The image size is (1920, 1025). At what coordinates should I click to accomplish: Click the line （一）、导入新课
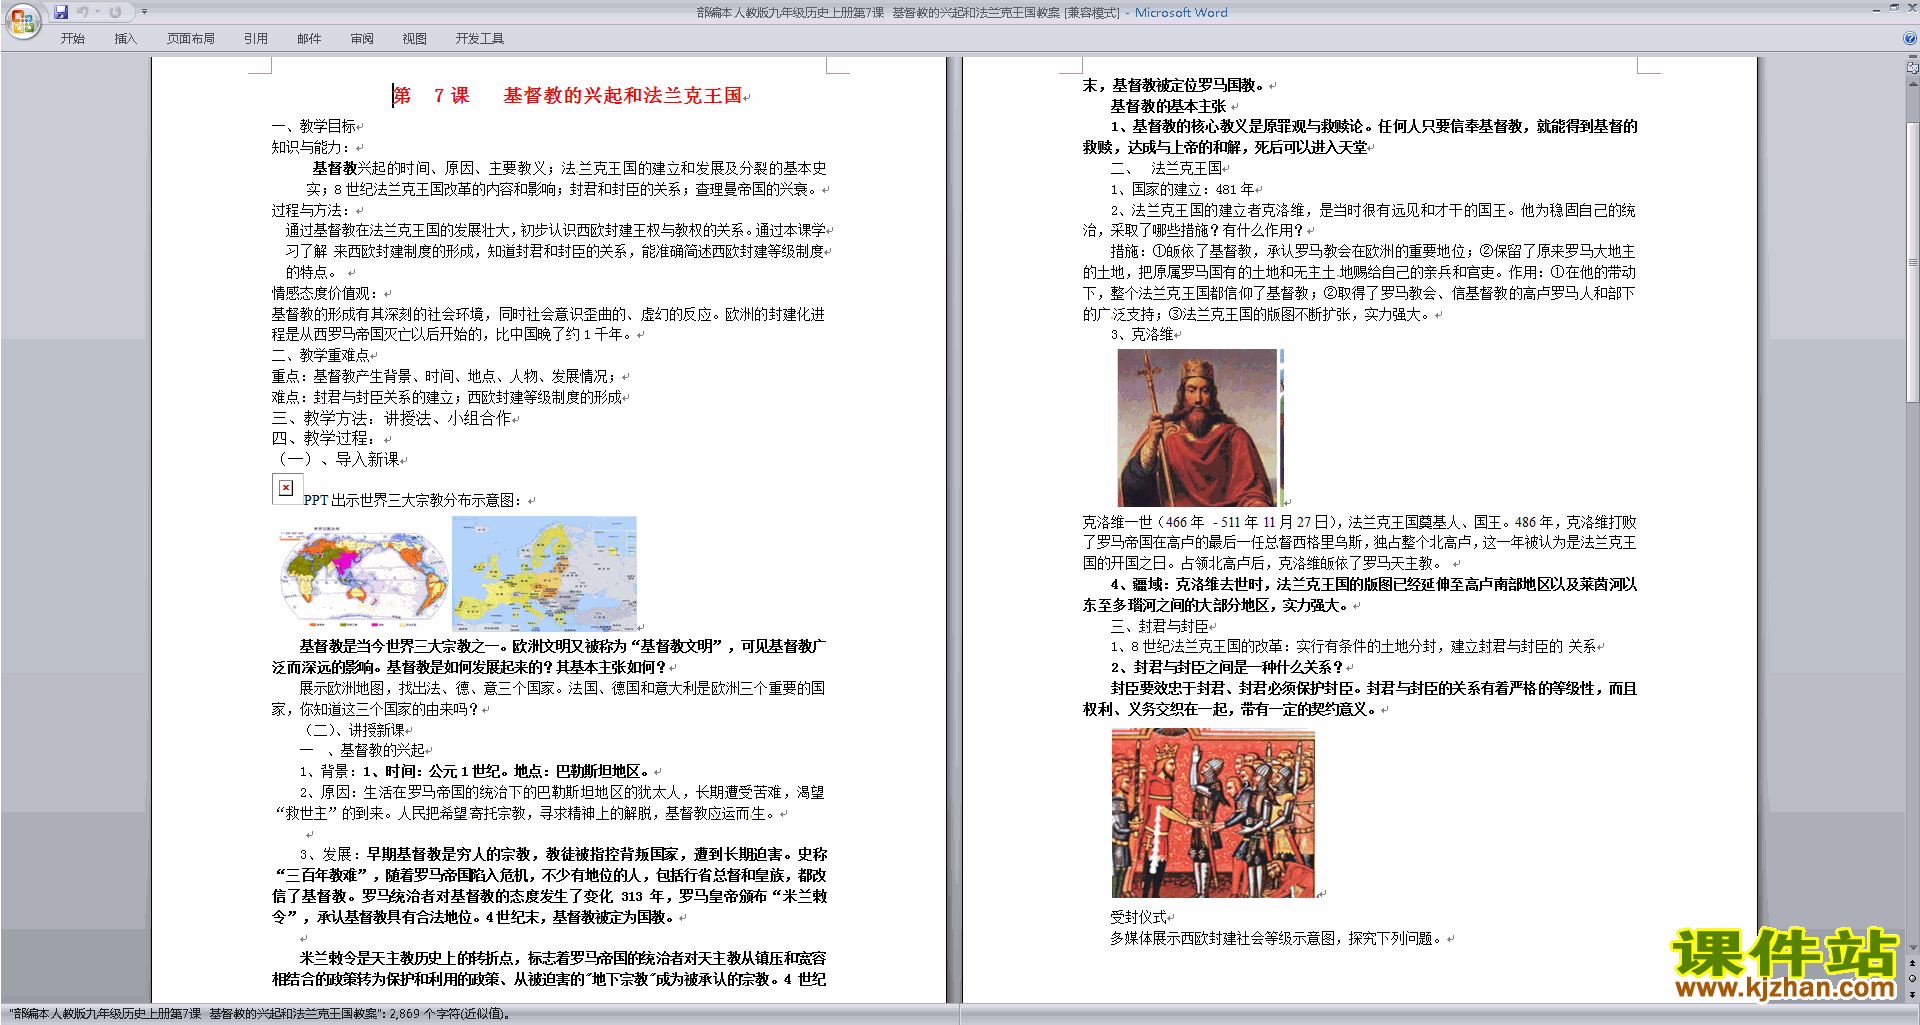tap(335, 459)
